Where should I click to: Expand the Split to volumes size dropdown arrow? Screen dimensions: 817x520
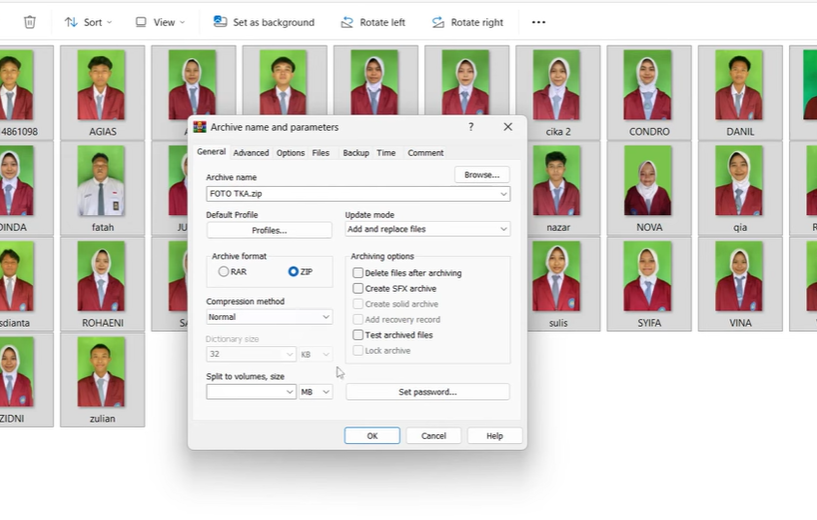(290, 392)
